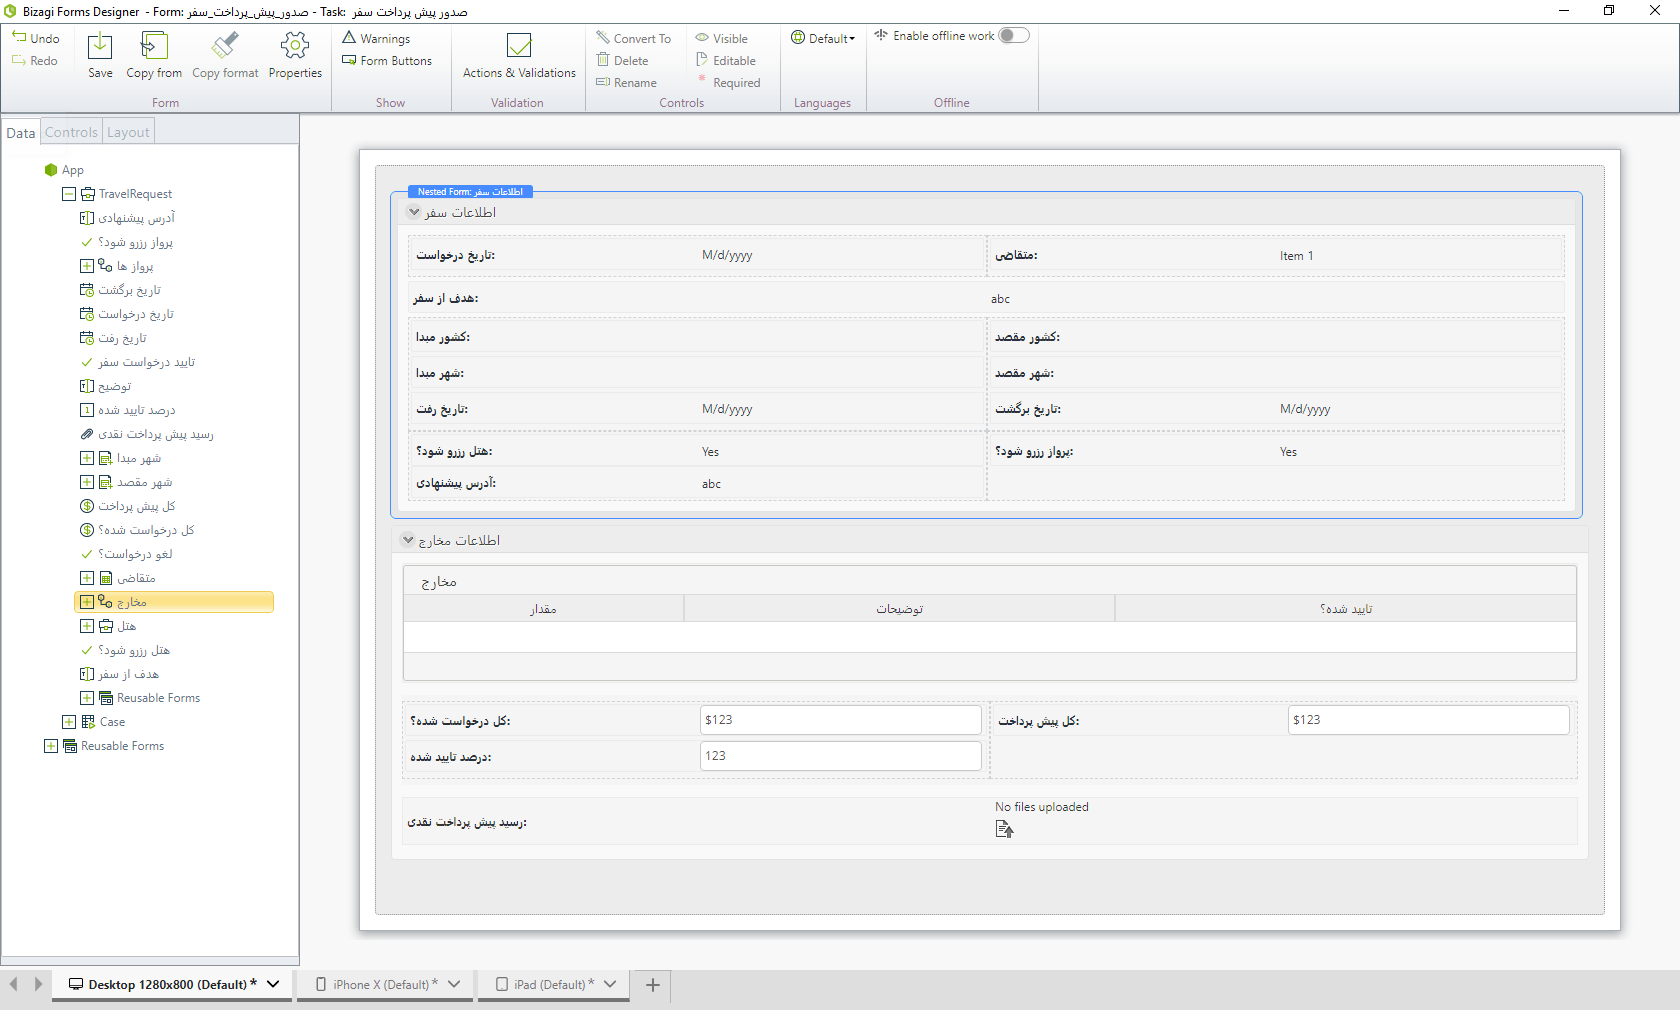The image size is (1680, 1010).
Task: Save the form with Save icon
Action: point(100,46)
